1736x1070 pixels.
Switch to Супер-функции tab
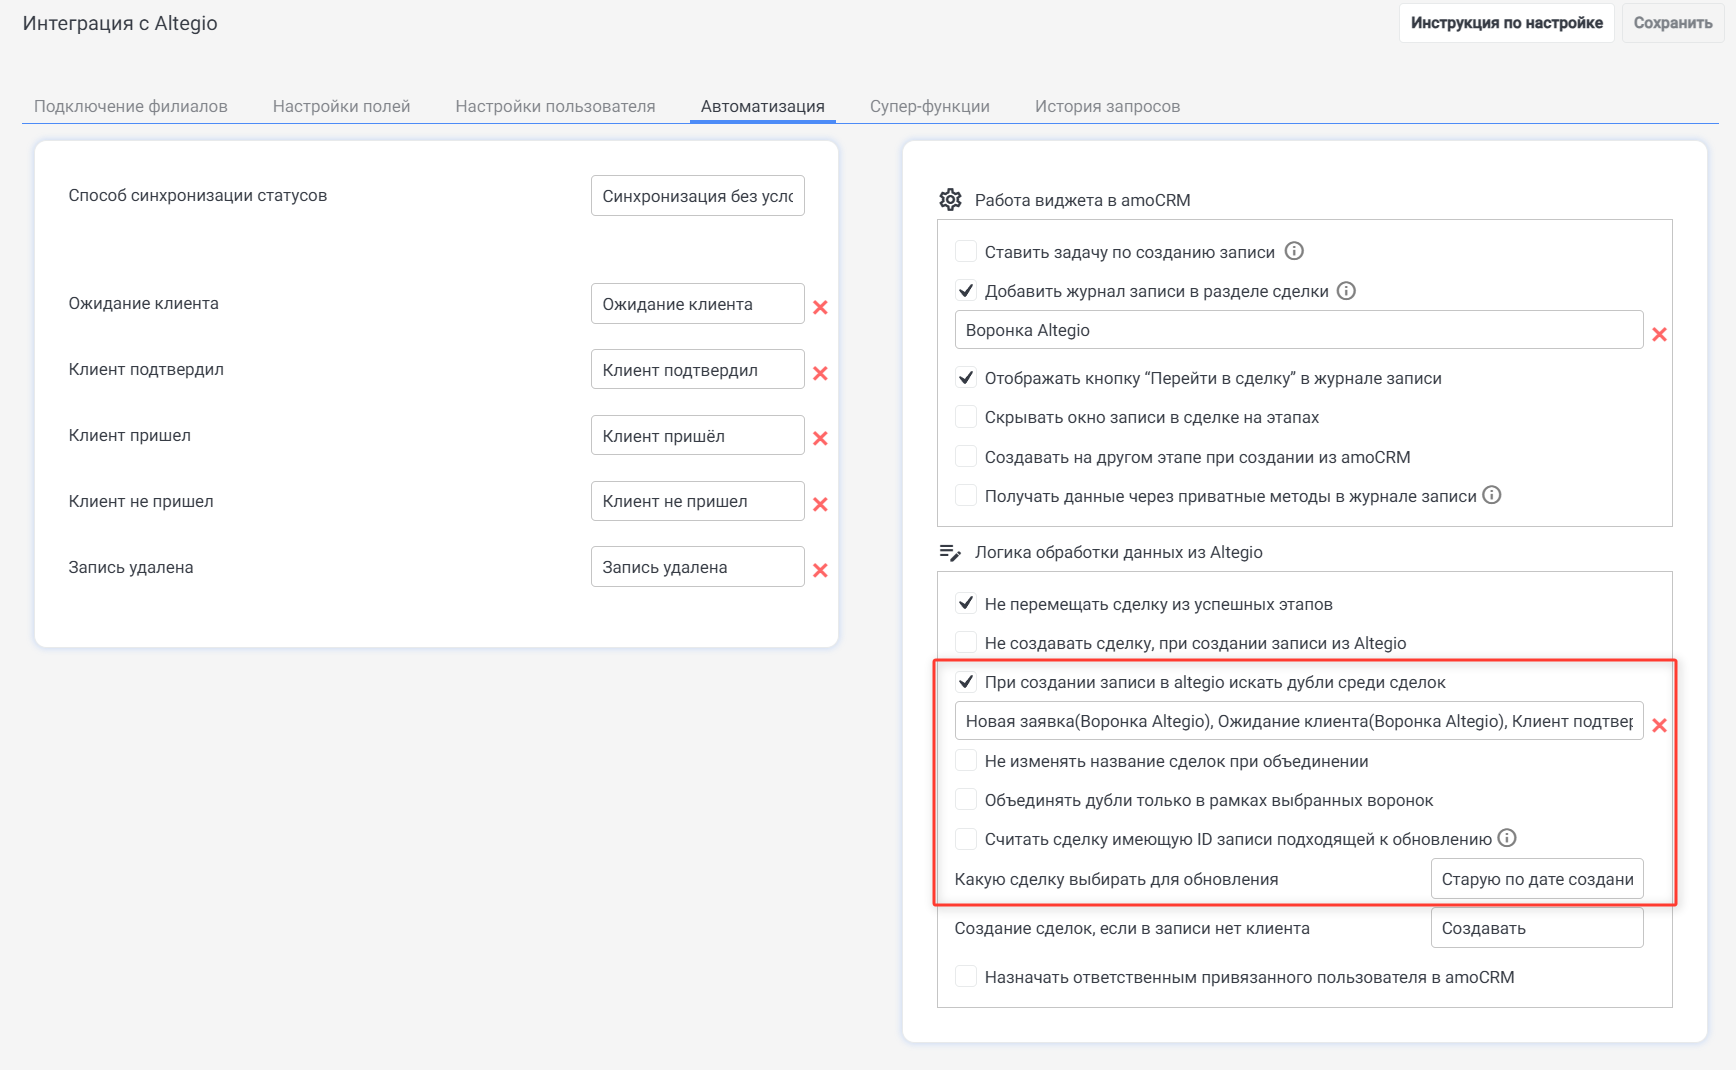[x=930, y=106]
